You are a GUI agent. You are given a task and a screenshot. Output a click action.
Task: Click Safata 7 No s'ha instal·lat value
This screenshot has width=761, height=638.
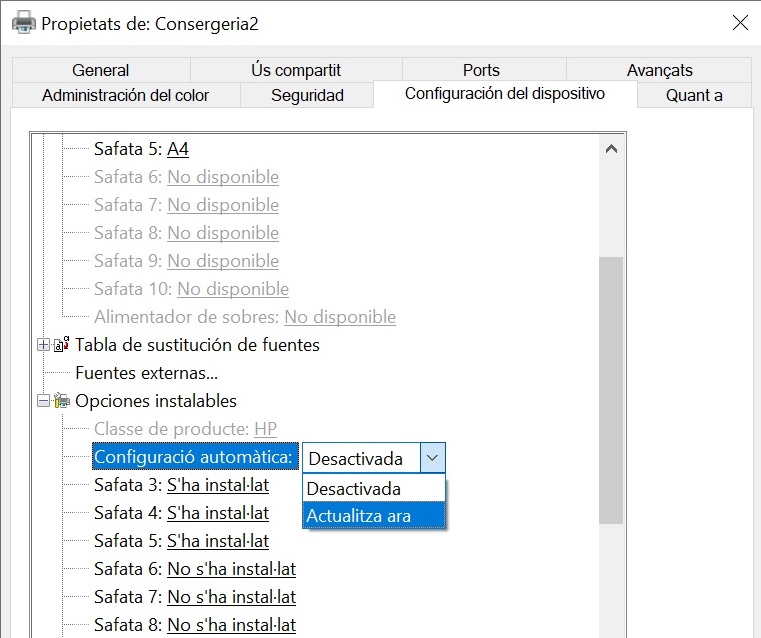click(232, 597)
